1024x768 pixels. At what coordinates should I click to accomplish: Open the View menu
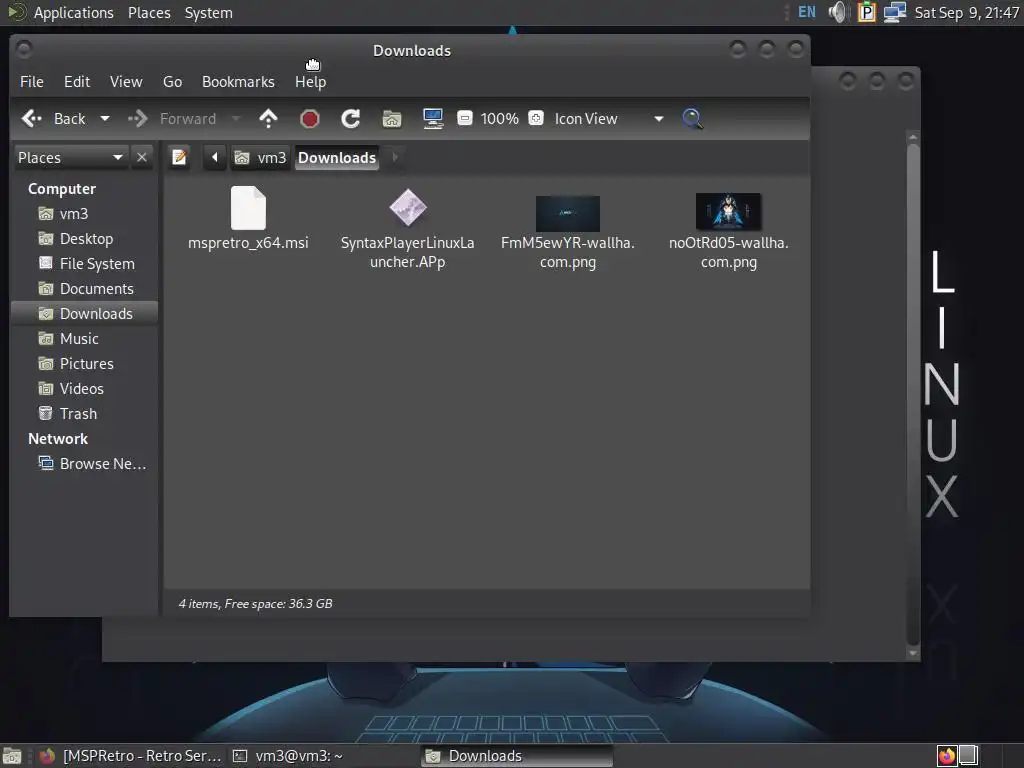(126, 82)
